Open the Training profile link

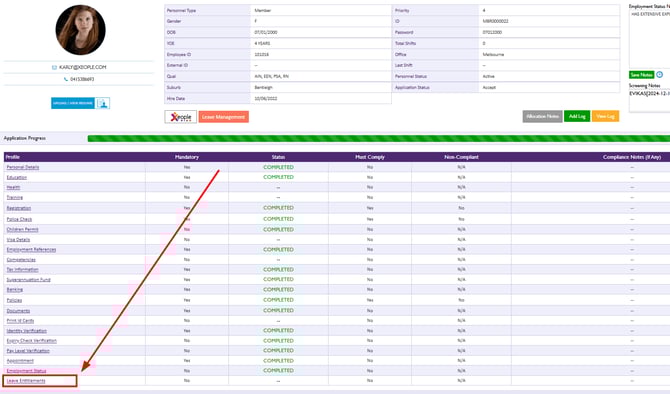pos(15,197)
